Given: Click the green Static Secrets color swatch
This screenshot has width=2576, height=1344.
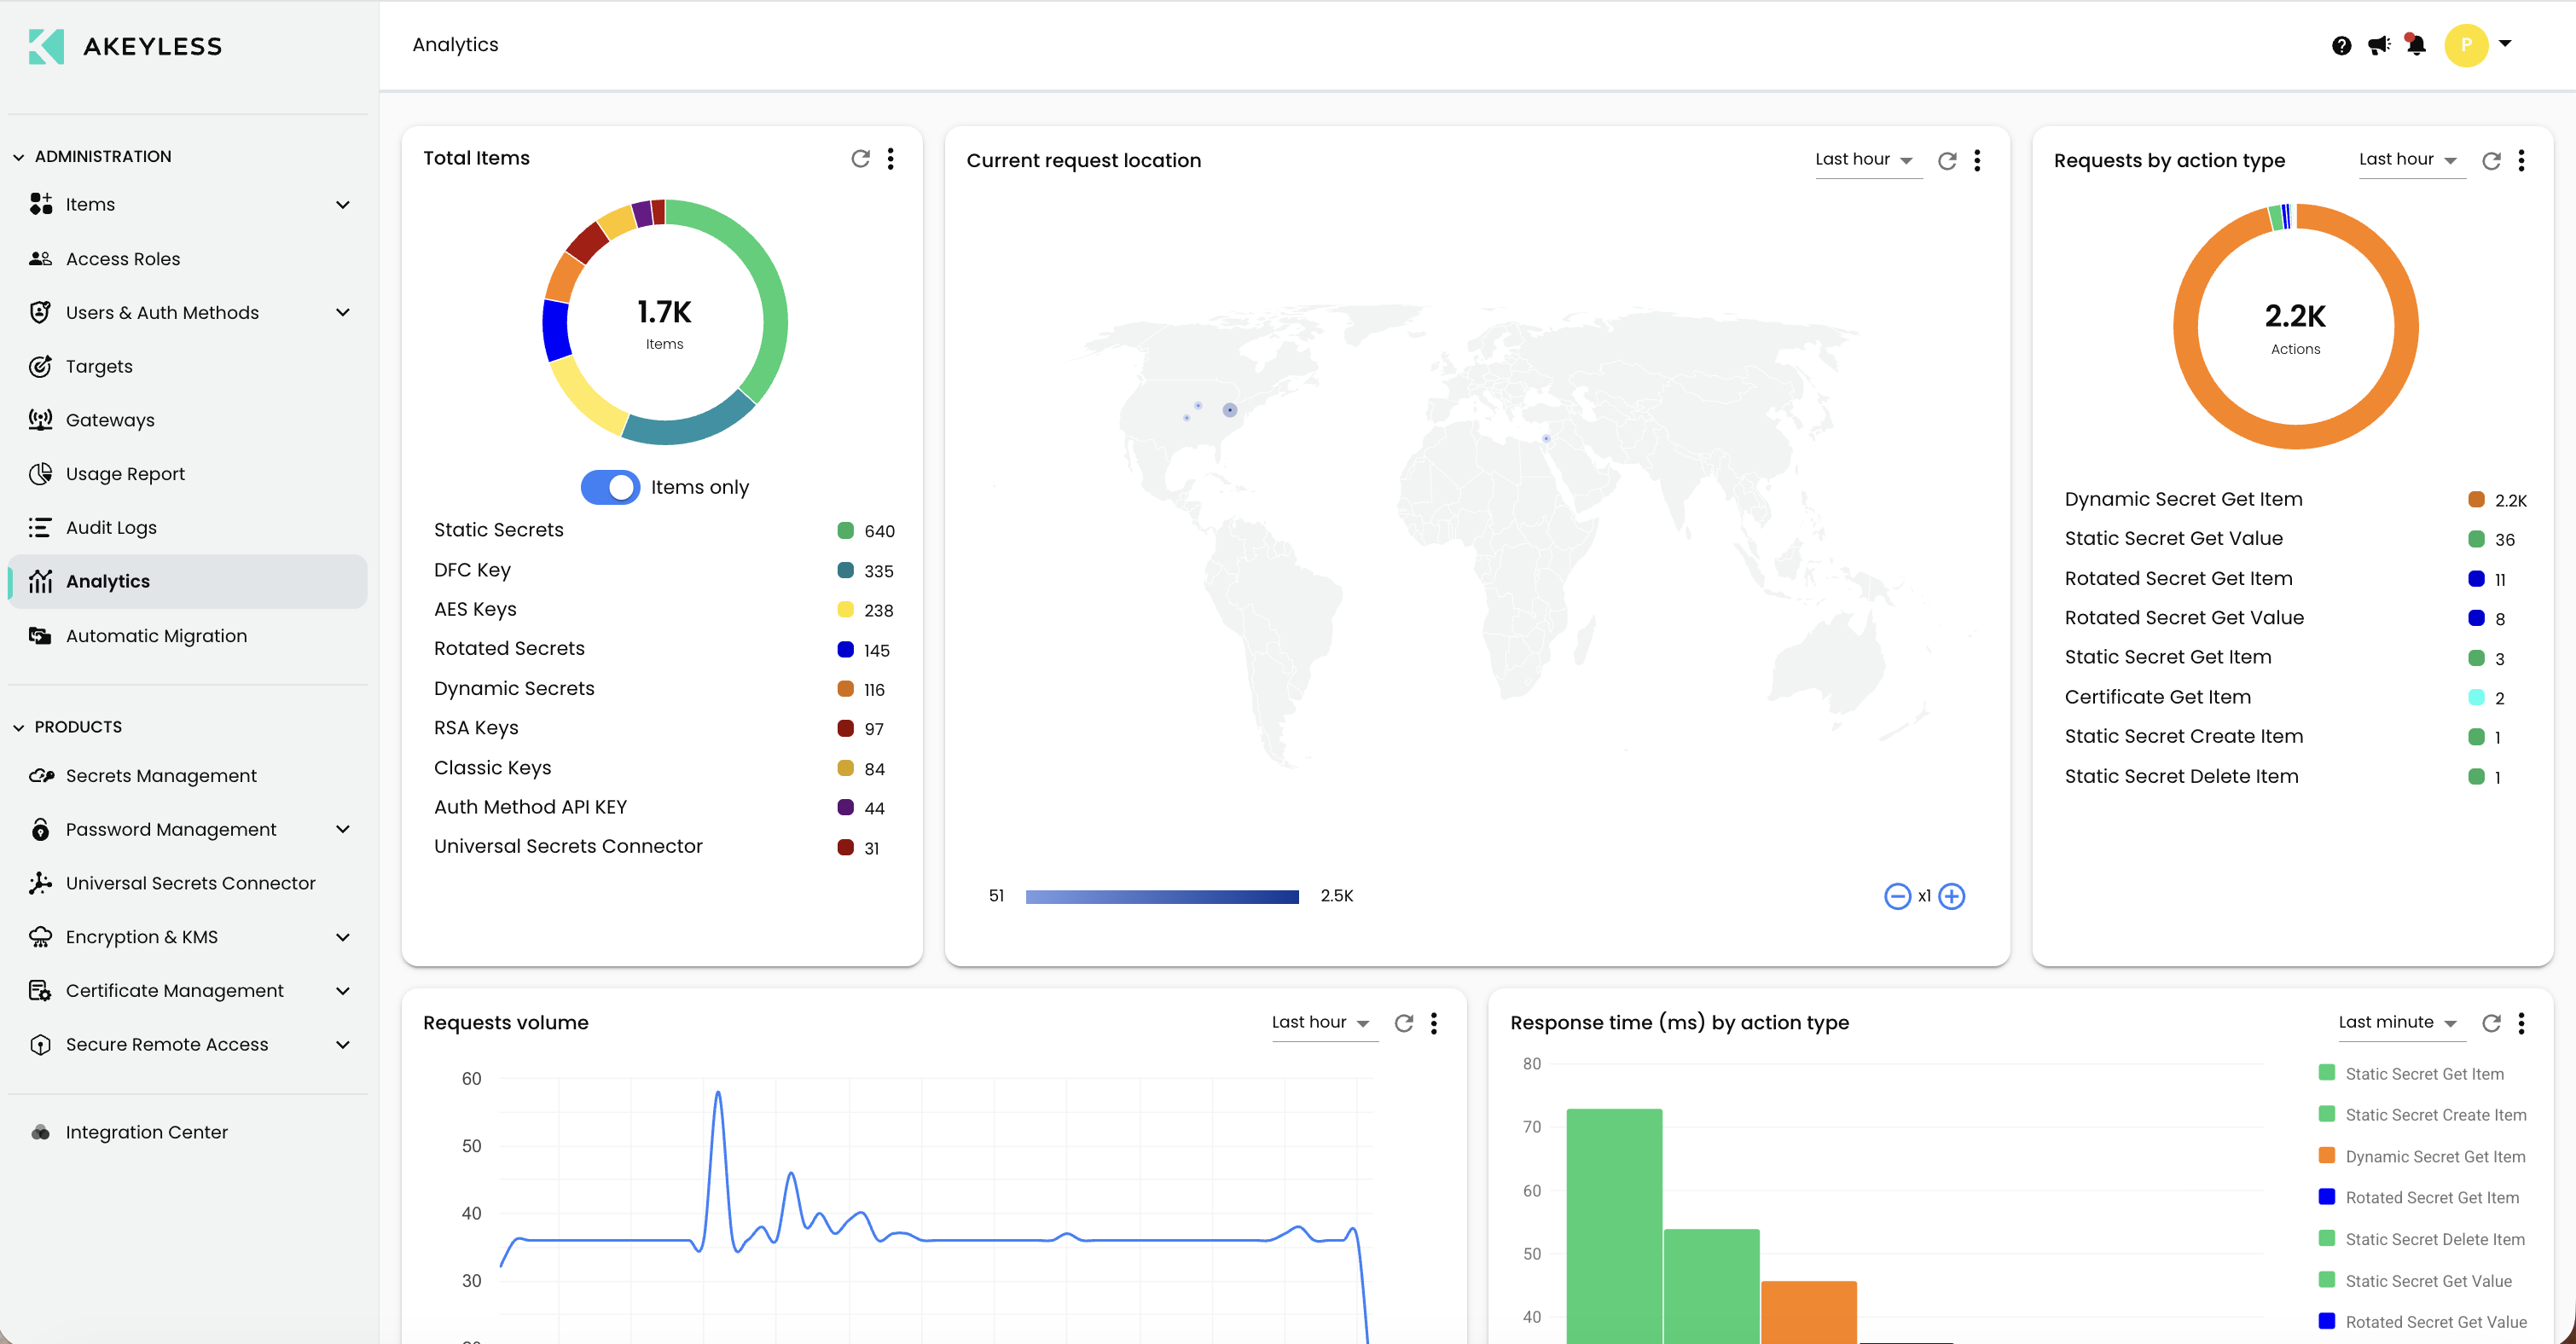Looking at the screenshot, I should (x=845, y=530).
